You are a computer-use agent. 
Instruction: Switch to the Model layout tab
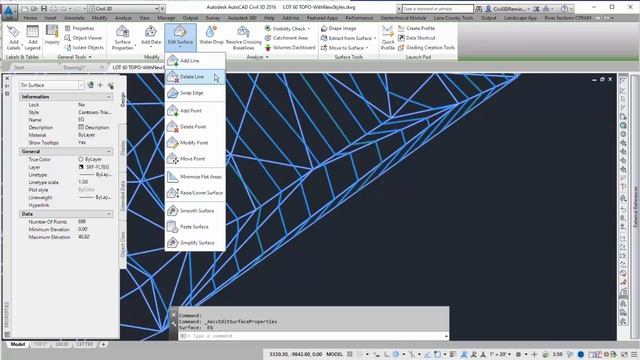pos(18,344)
